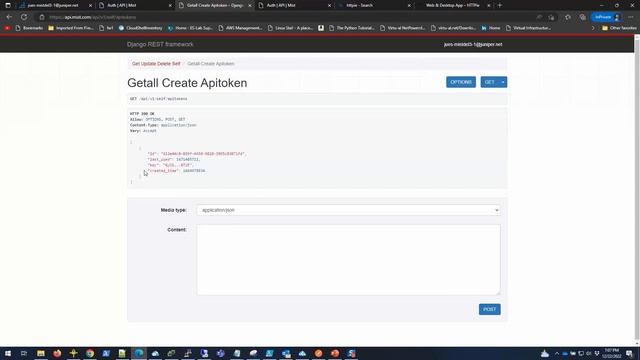Click the page vertical scrollbar
The width and height of the screenshot is (640, 360).
637,191
